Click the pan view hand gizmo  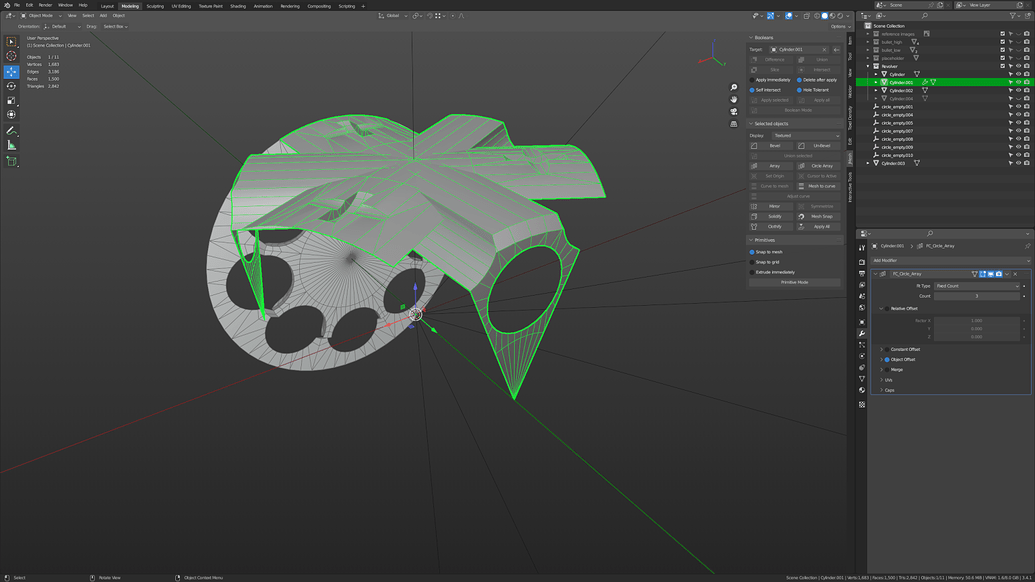click(x=733, y=99)
